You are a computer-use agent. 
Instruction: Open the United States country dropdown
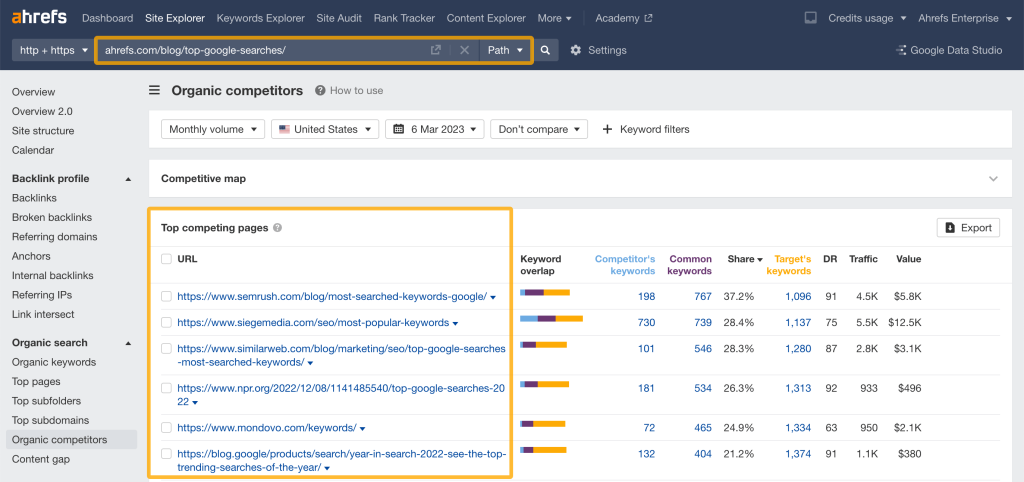coord(326,129)
